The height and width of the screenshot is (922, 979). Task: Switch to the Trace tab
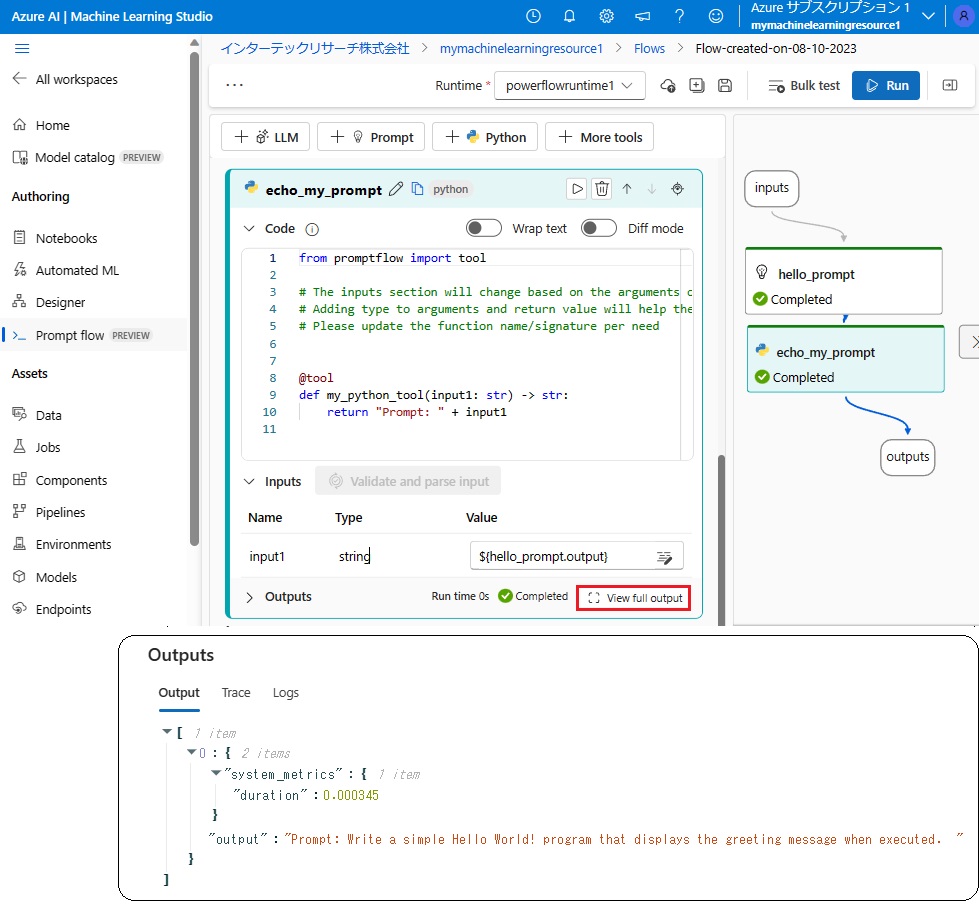(236, 693)
